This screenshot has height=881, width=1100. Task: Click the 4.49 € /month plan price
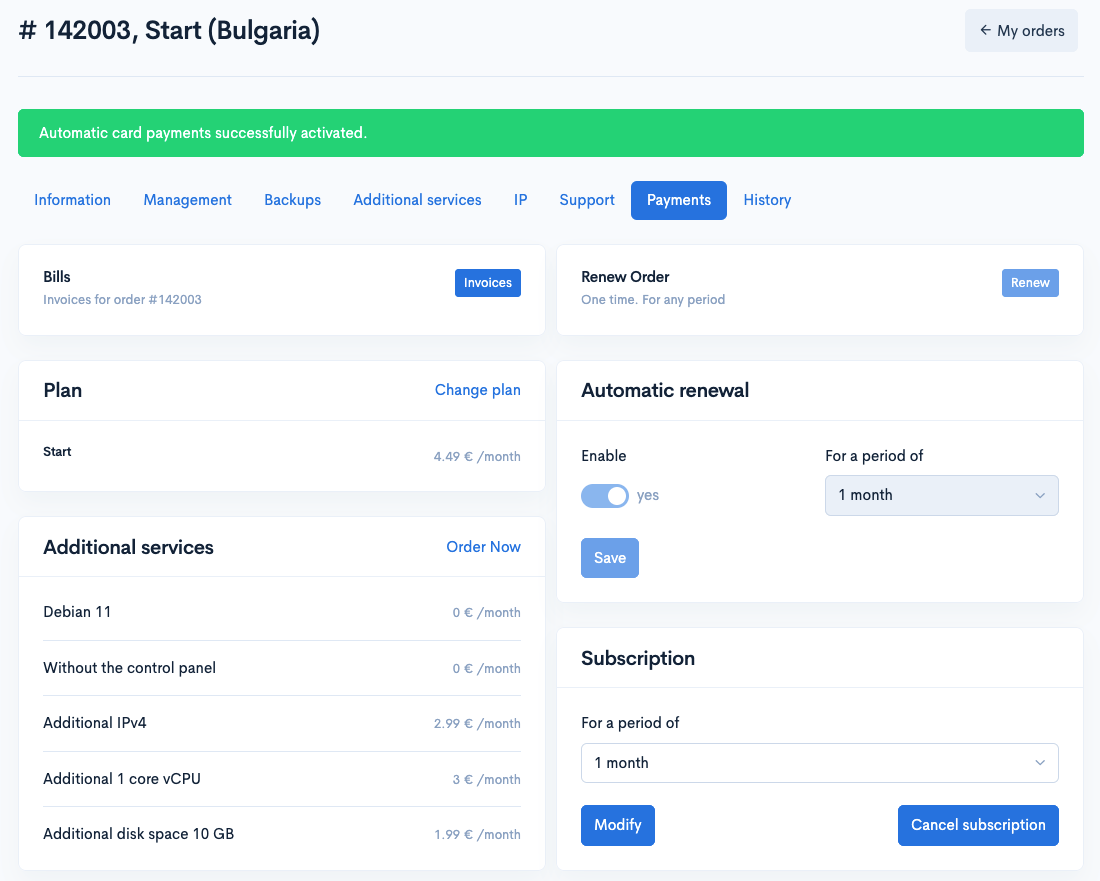[477, 457]
